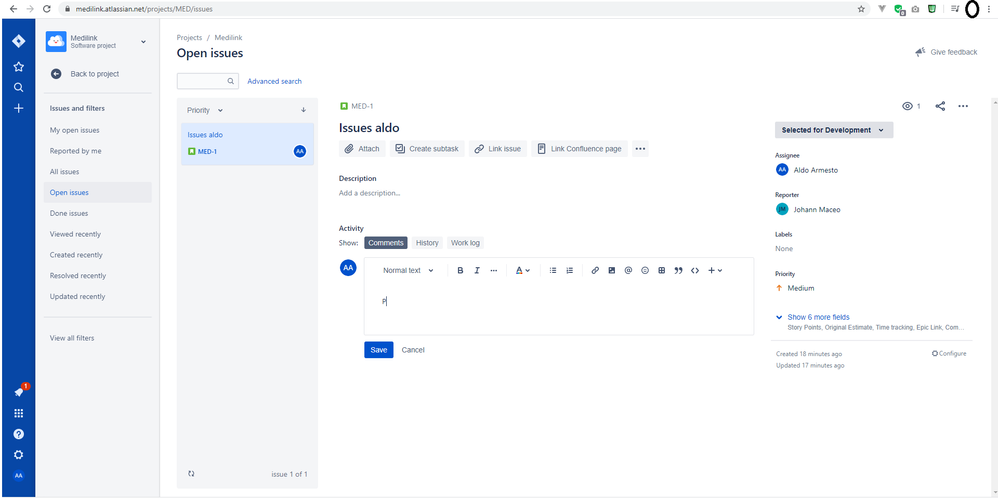Share the issue using the share icon
This screenshot has width=998, height=498.
[940, 106]
